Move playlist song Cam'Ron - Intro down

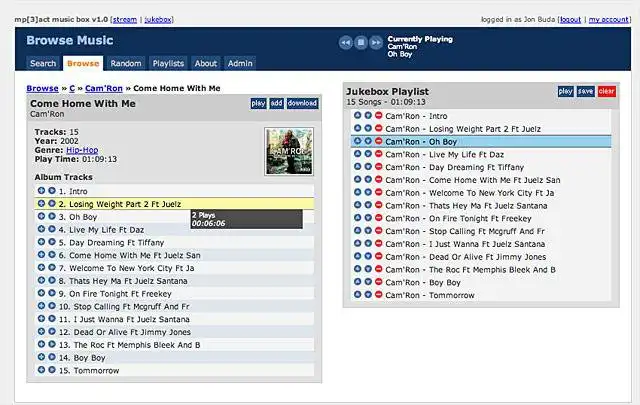click(368, 116)
